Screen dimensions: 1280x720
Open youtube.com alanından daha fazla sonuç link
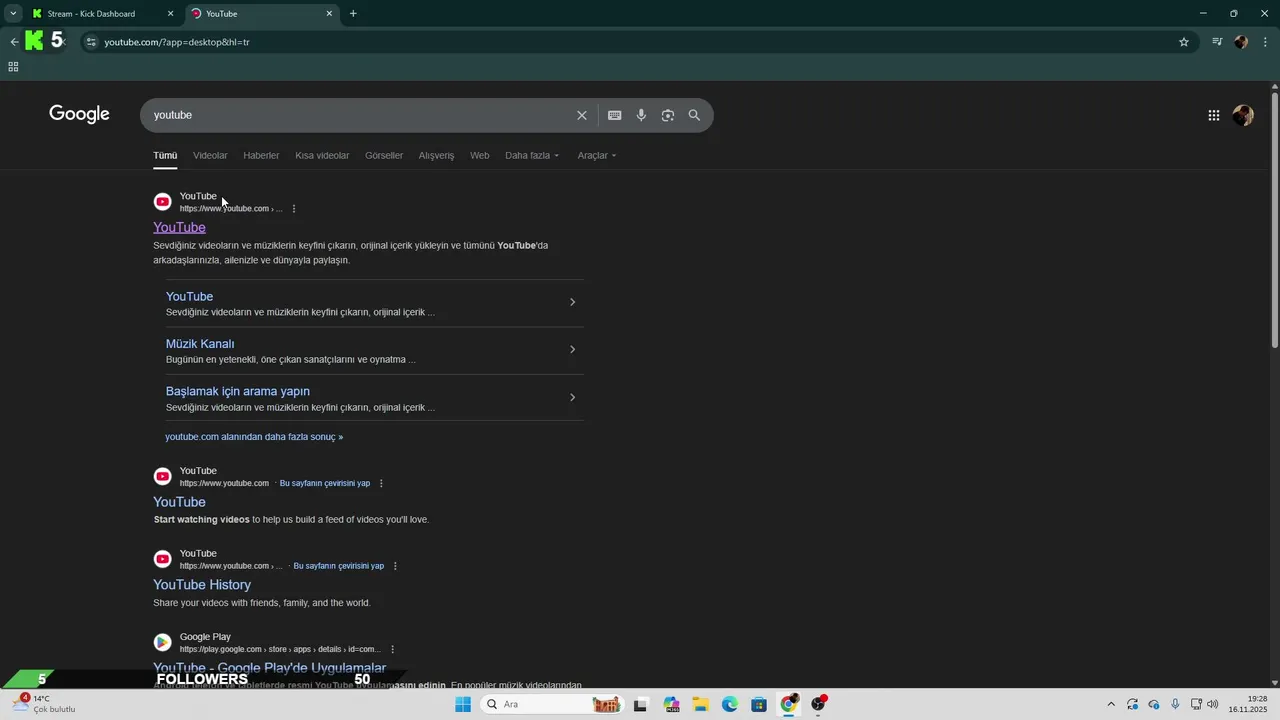(x=254, y=437)
